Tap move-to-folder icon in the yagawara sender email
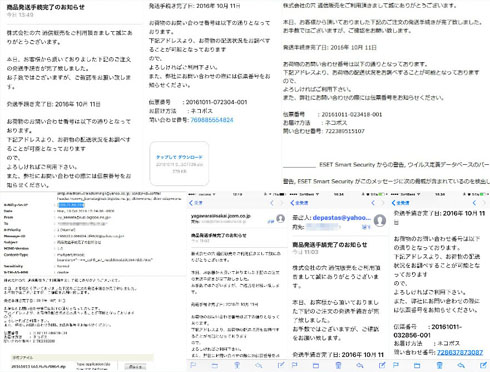This screenshot has height=372, width=490. pos(215,365)
